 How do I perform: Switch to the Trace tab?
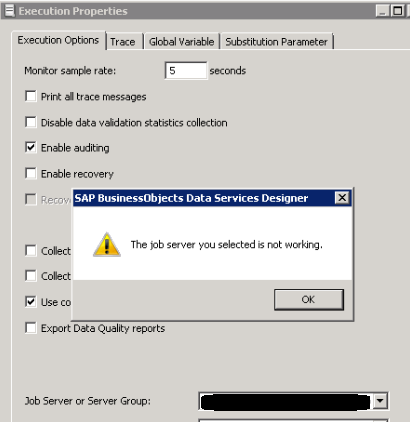pyautogui.click(x=123, y=42)
